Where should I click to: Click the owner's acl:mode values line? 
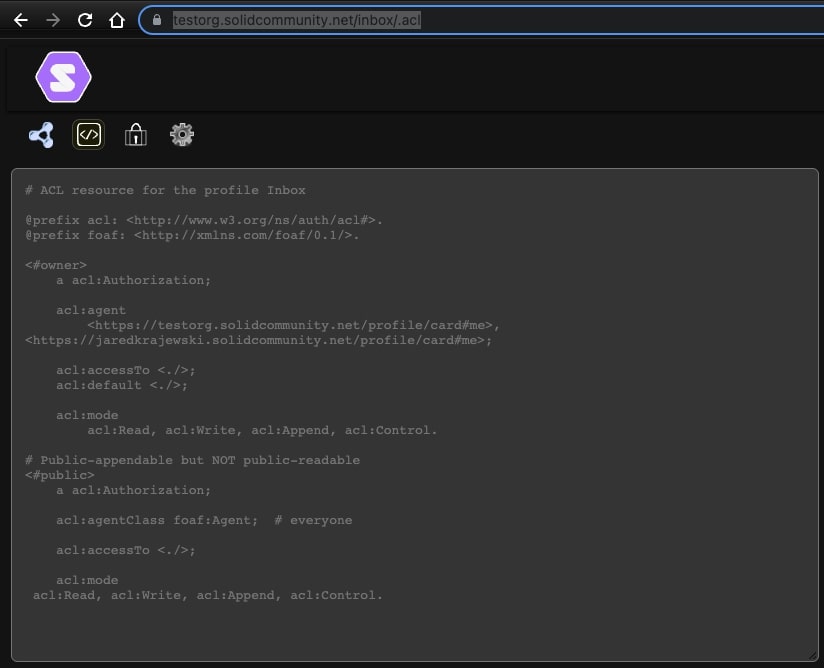[262, 430]
